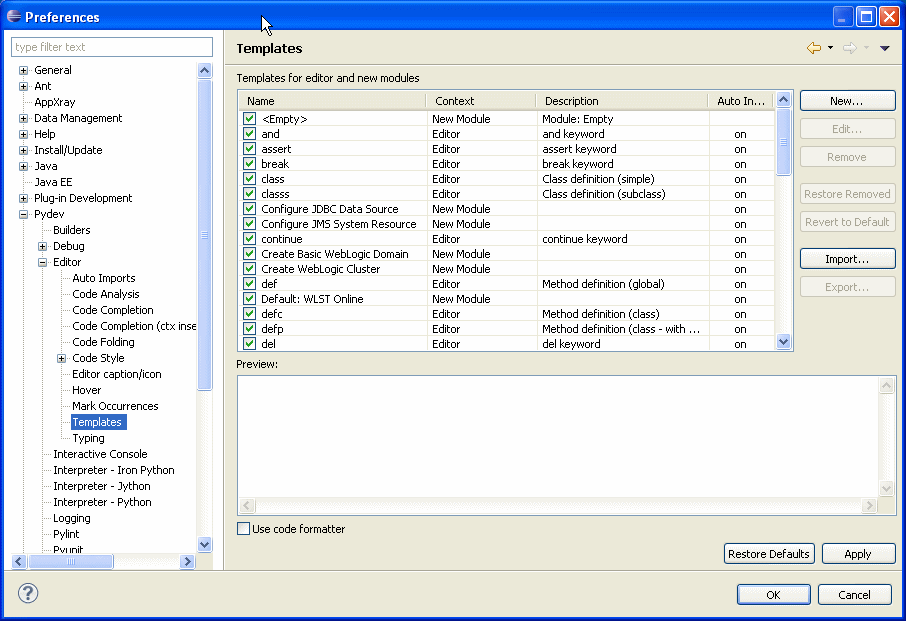Sort templates by Context column header
This screenshot has width=906, height=621.
[480, 101]
